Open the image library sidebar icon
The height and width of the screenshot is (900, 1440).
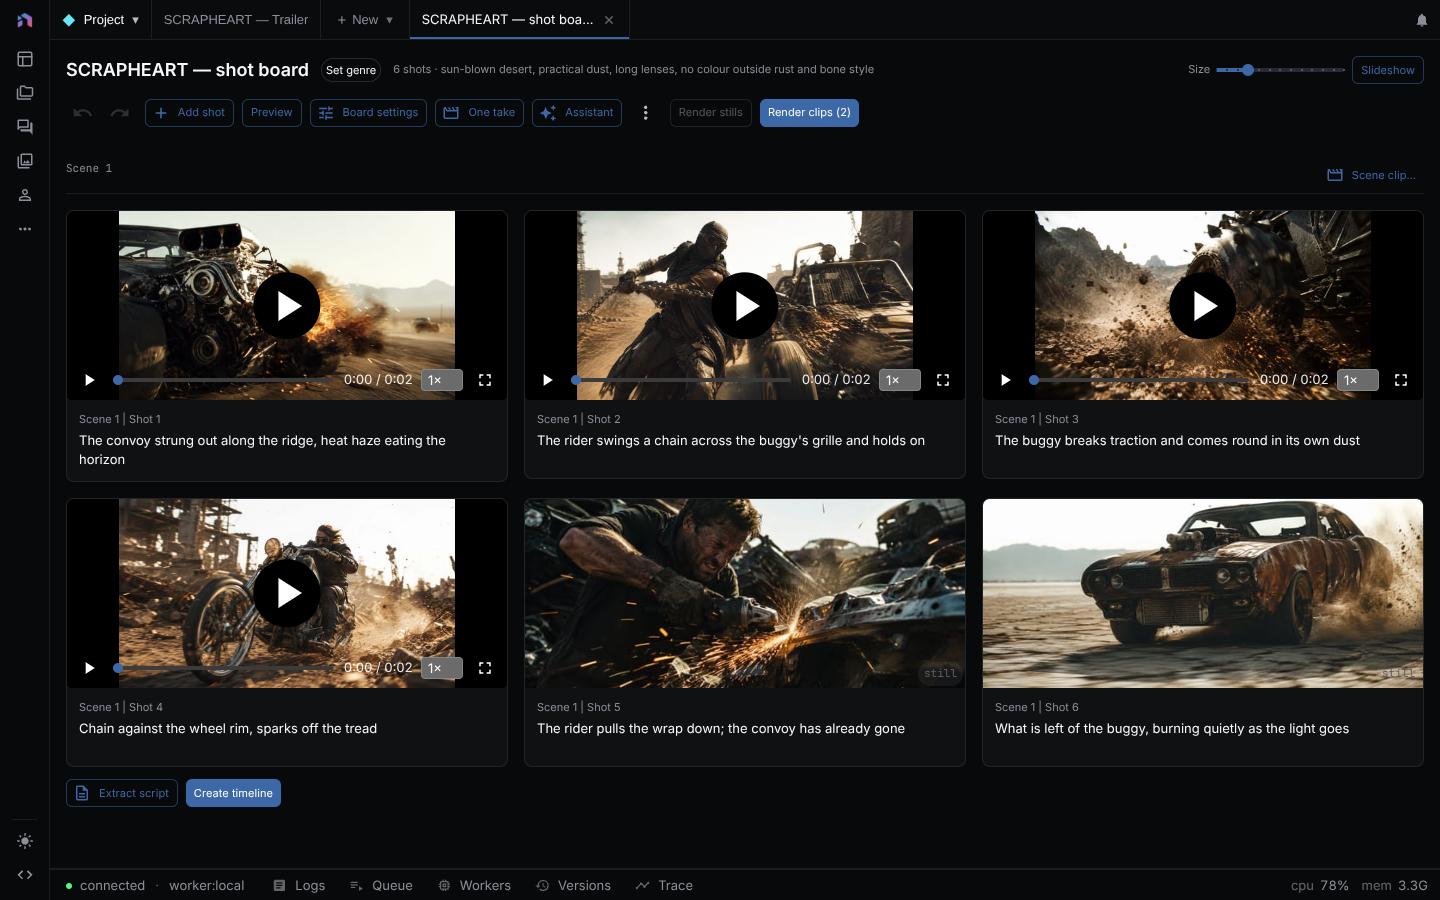tap(25, 161)
